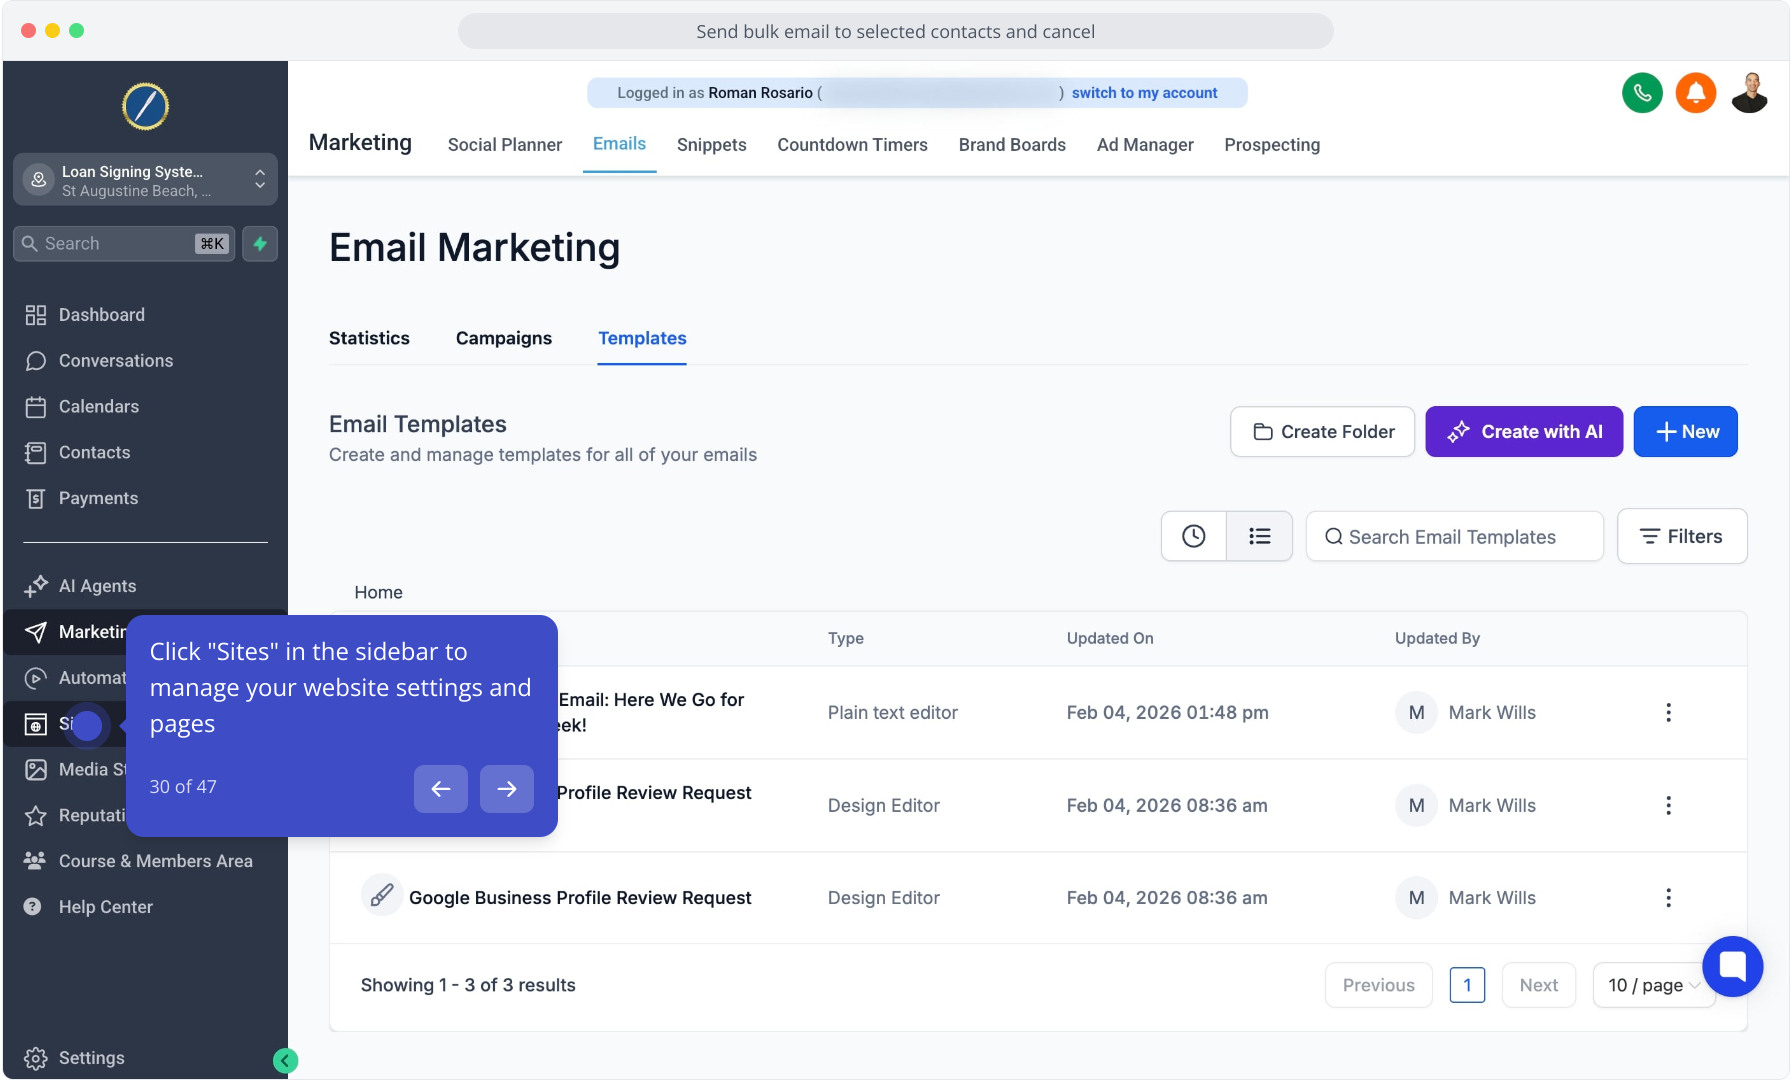Click the green phone call icon
The image size is (1792, 1080).
pyautogui.click(x=1641, y=93)
